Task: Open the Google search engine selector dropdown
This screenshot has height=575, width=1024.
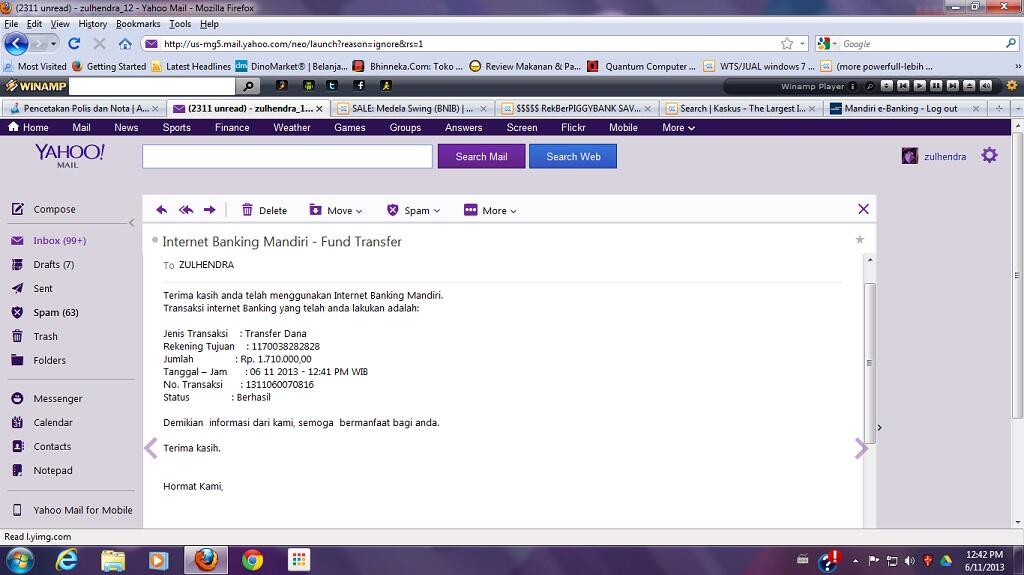Action: click(x=834, y=44)
